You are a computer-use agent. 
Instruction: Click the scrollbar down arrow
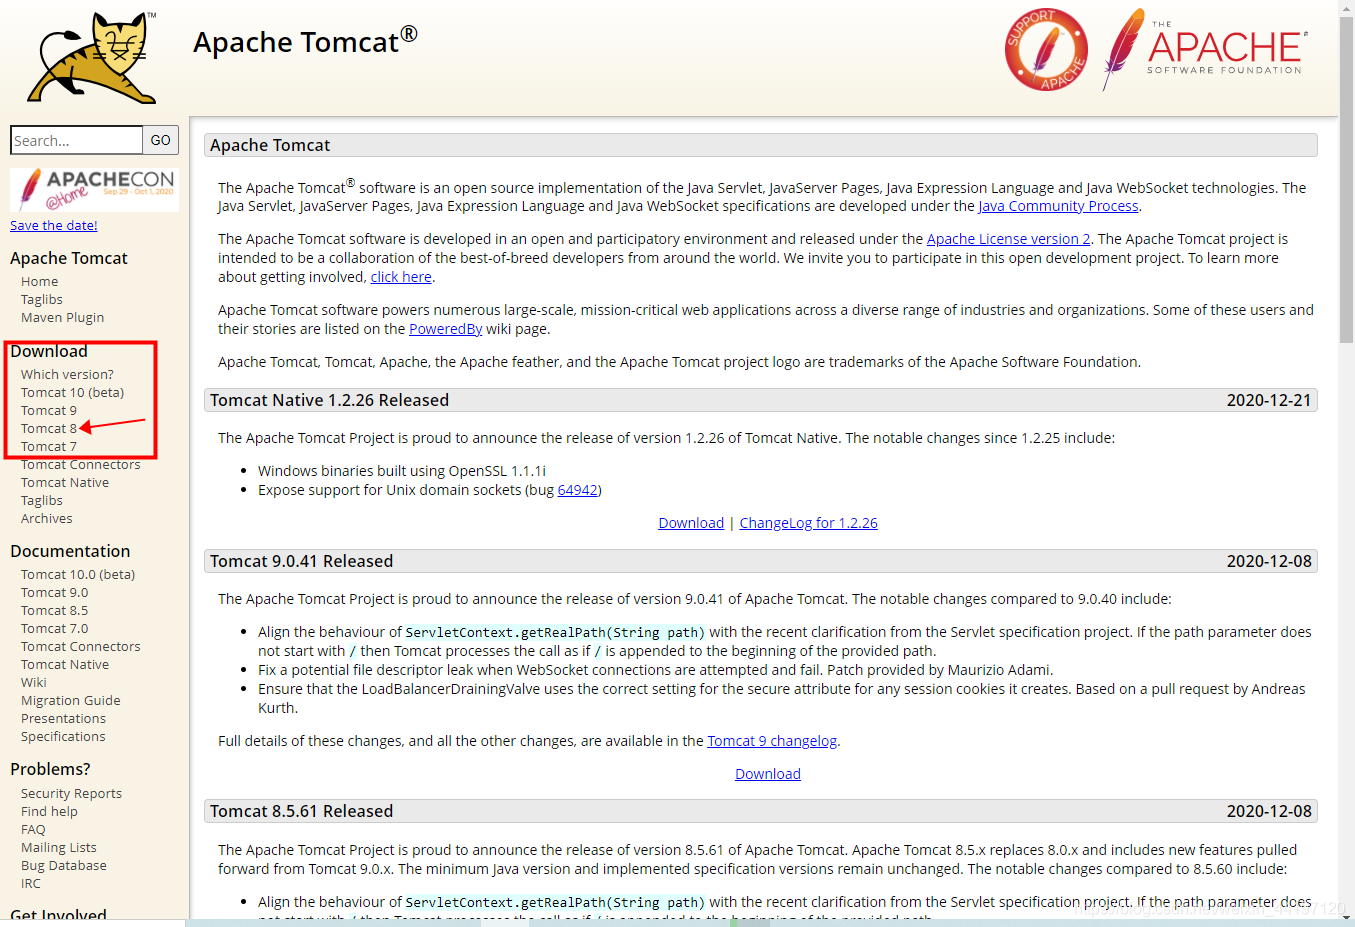(x=1346, y=916)
